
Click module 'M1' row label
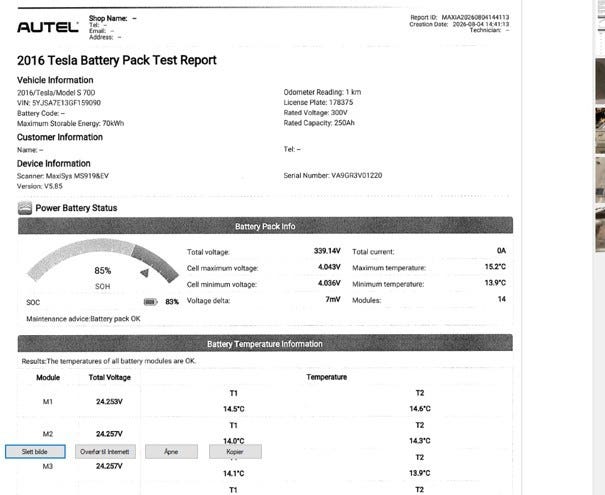[48, 402]
